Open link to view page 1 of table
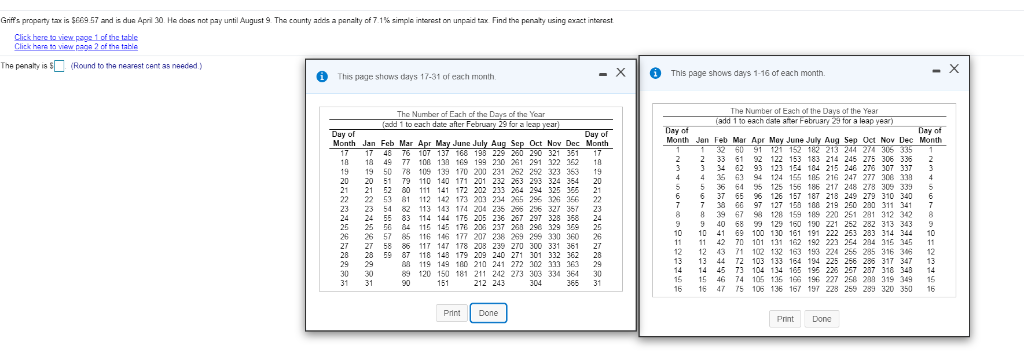 [x=76, y=37]
